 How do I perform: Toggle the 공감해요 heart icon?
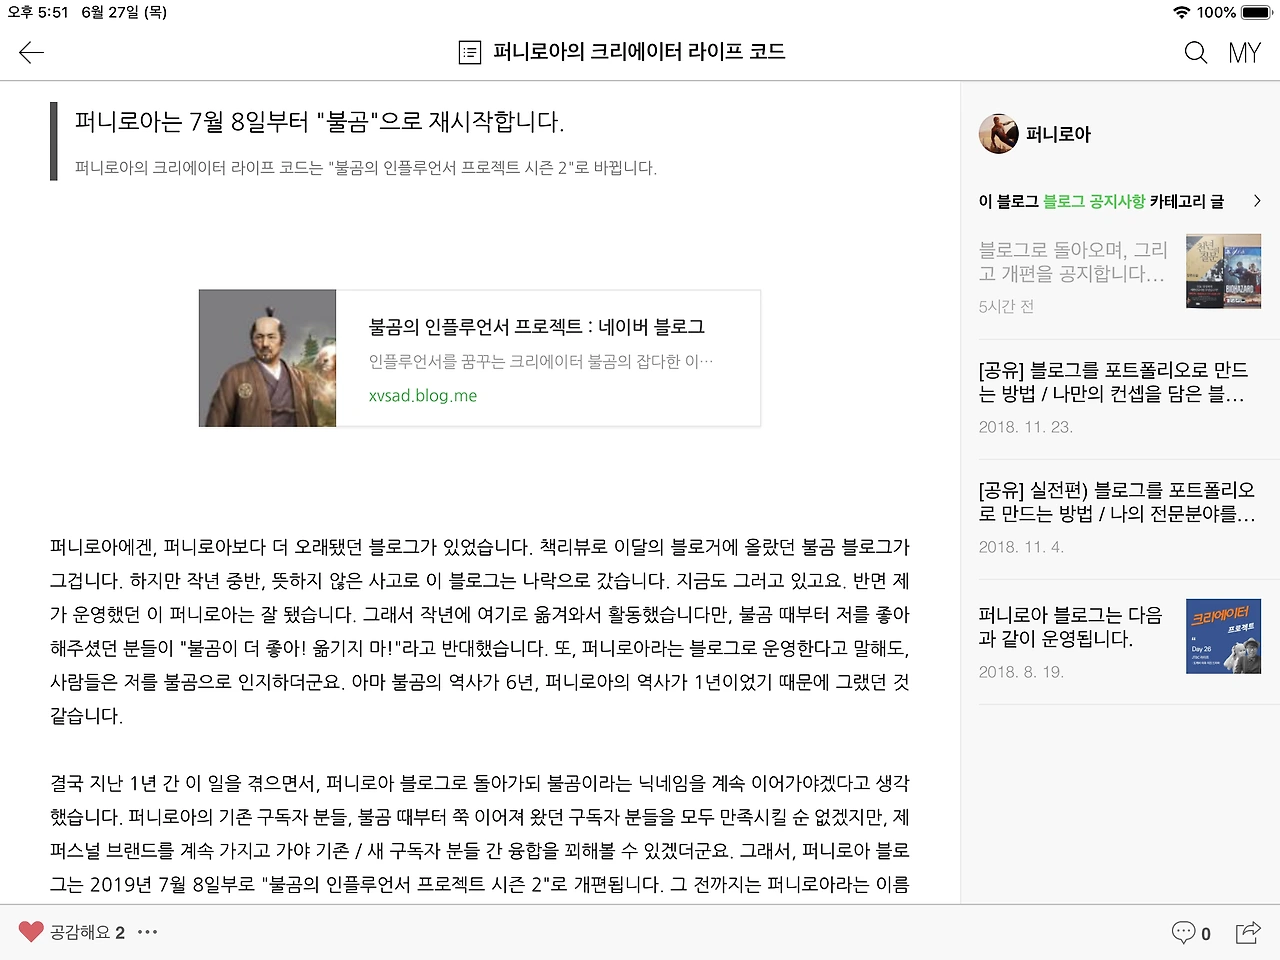point(31,932)
